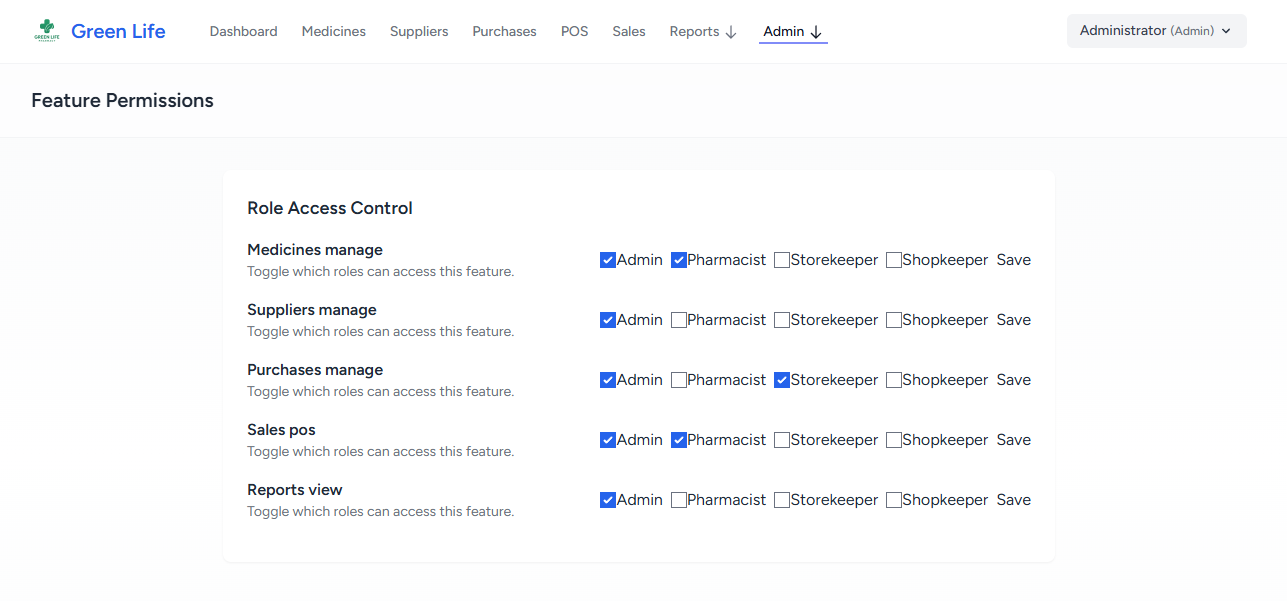Expand the Admin dropdown arrow

click(x=818, y=31)
